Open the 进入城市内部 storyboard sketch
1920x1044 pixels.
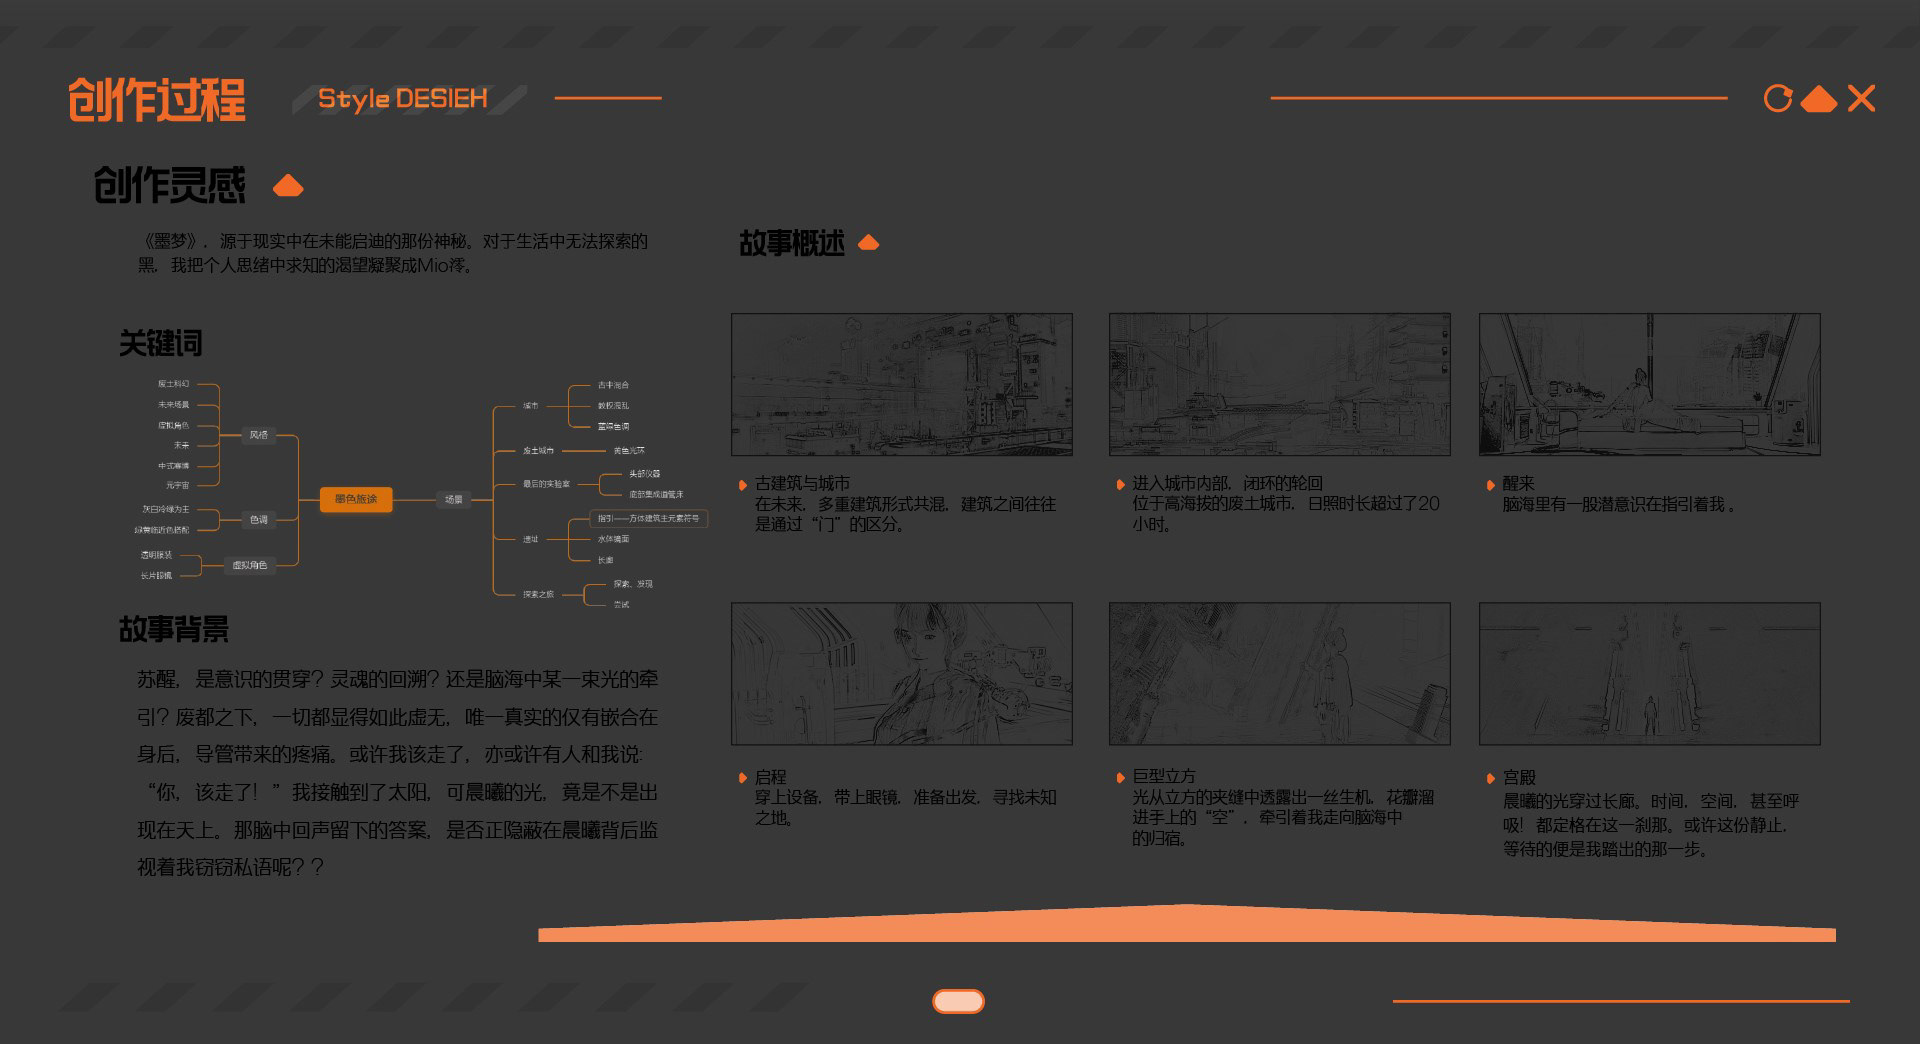[1279, 384]
